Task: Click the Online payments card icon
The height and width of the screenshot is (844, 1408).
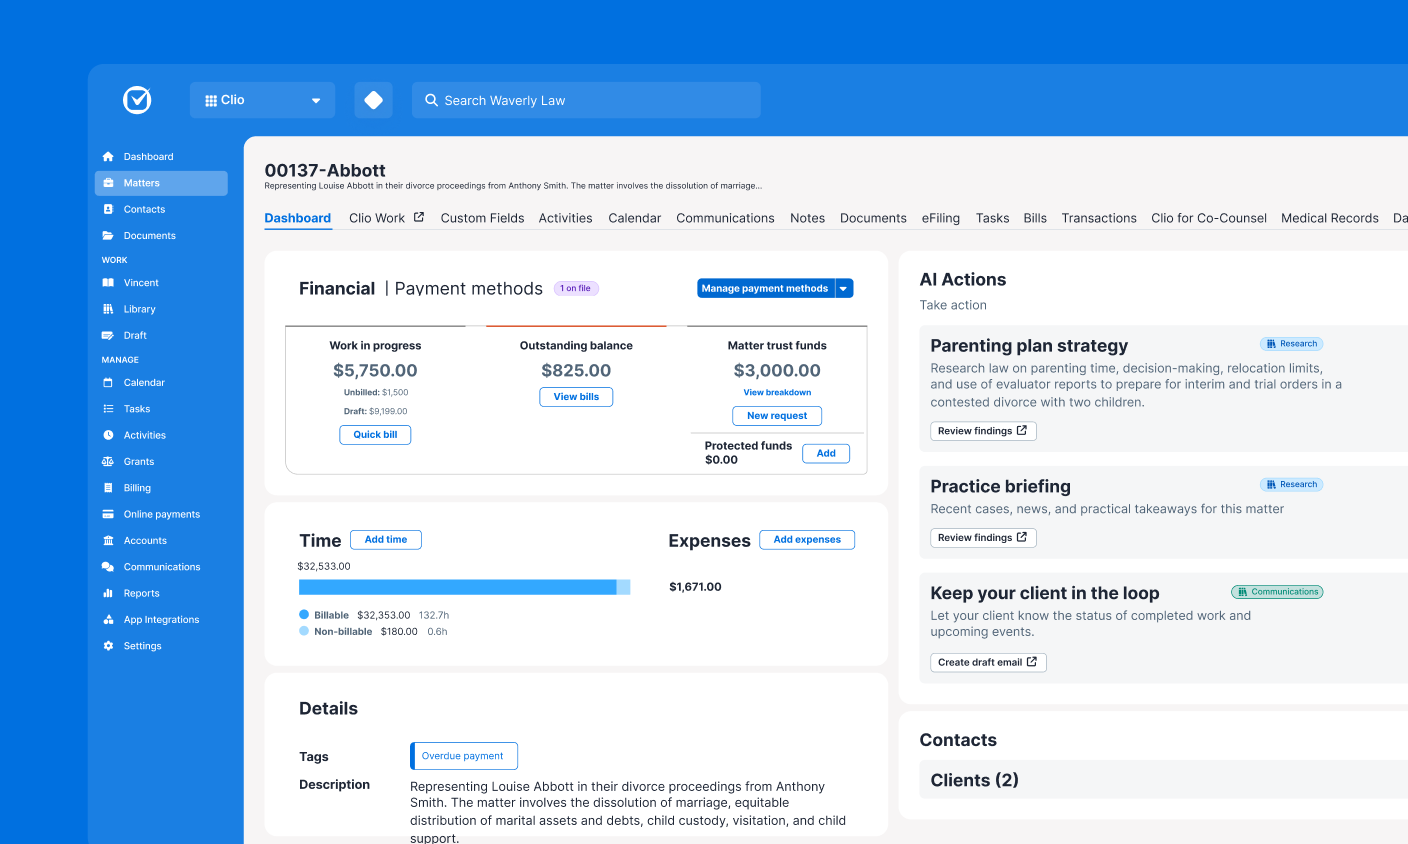Action: coord(108,514)
